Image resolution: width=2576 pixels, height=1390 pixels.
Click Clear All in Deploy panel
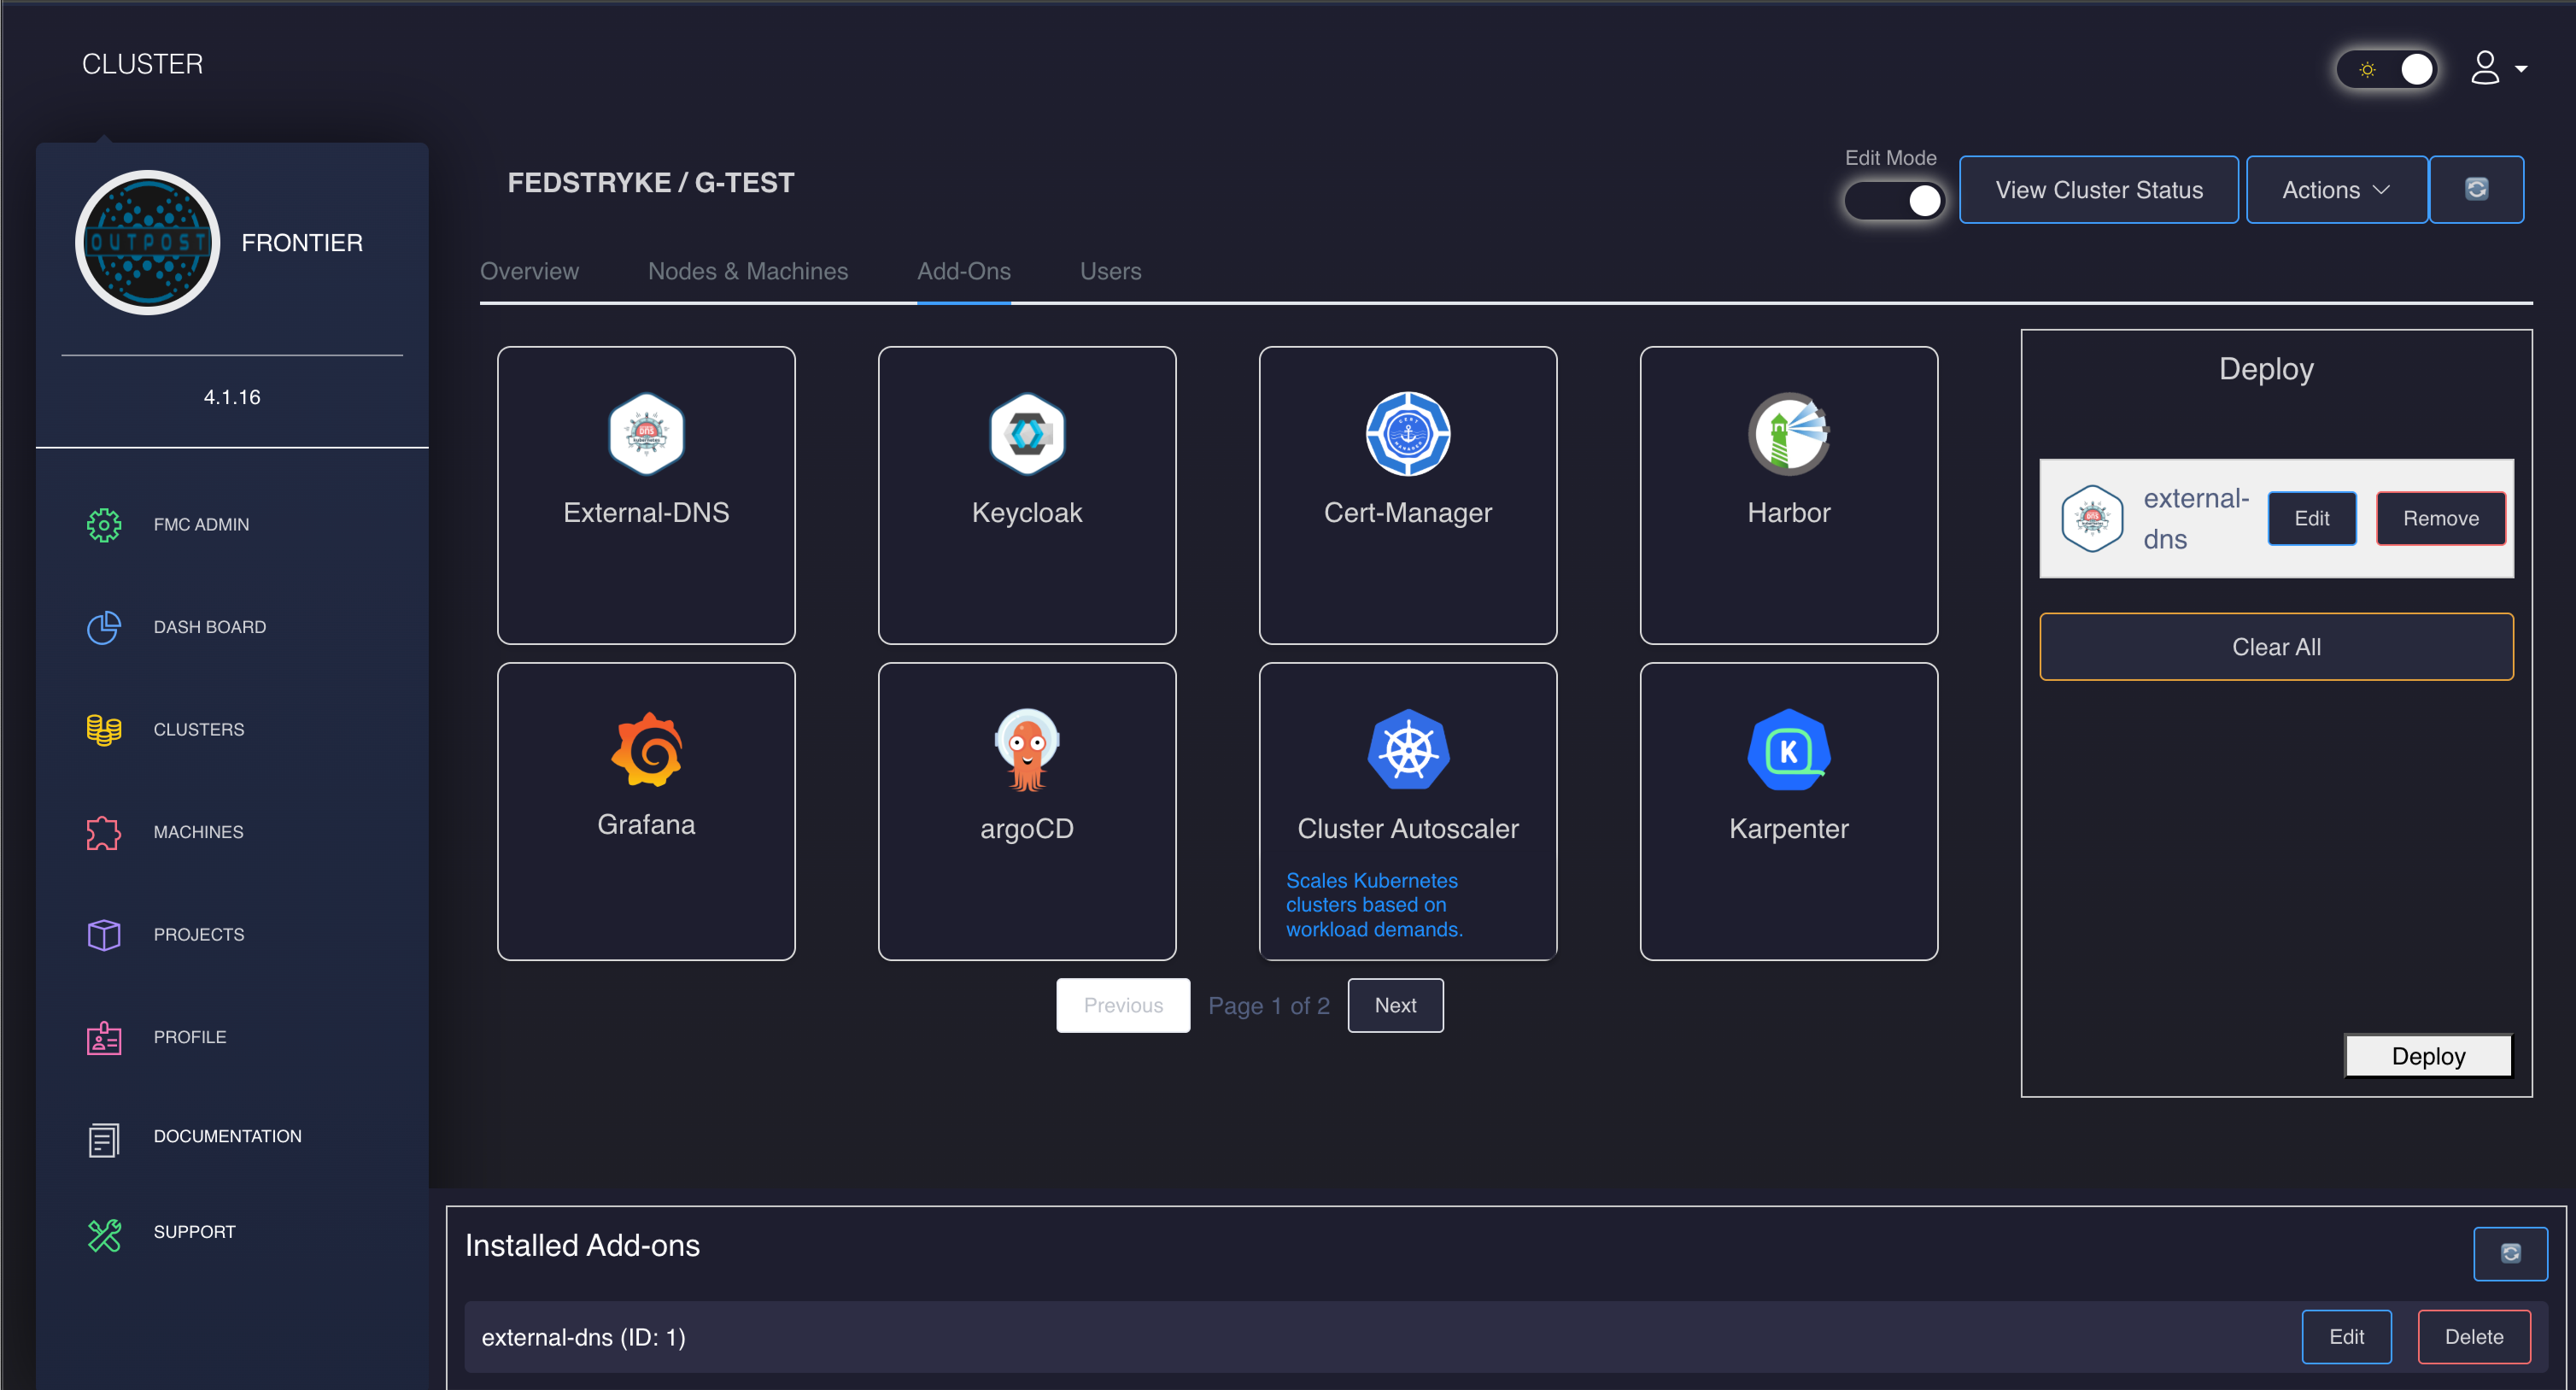click(2276, 647)
